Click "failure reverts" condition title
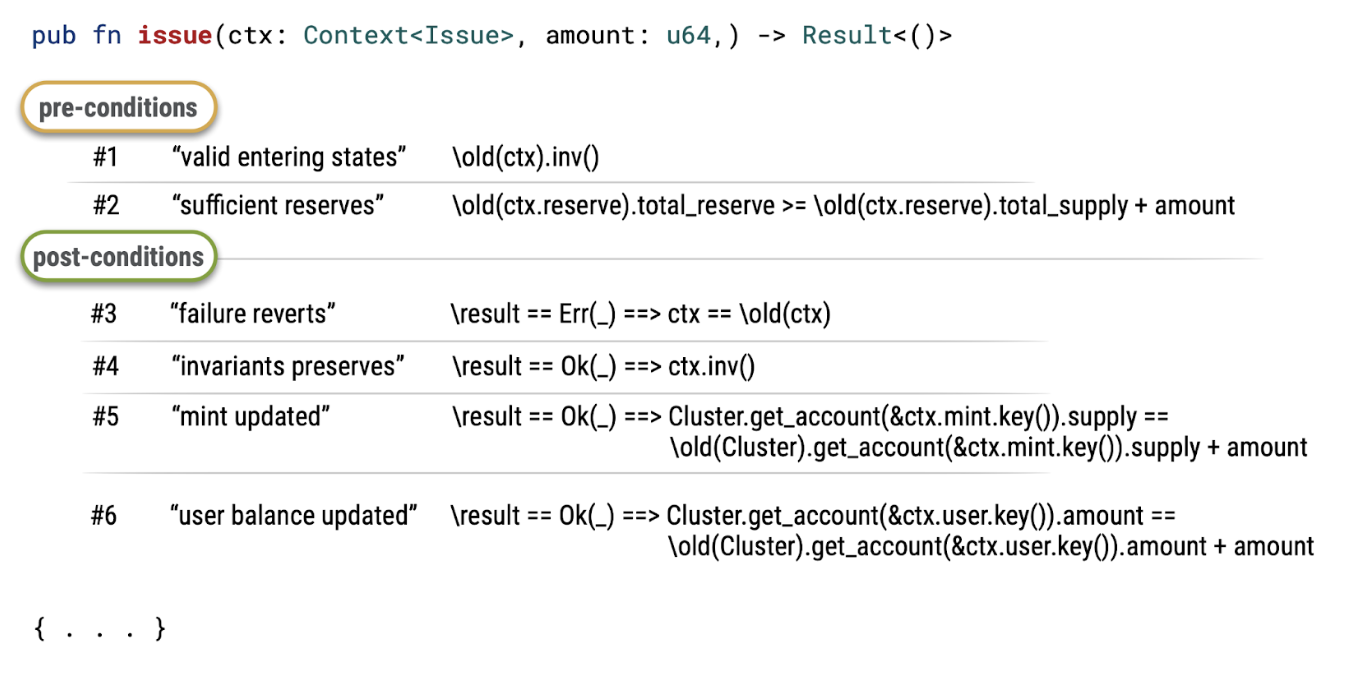The width and height of the screenshot is (1354, 678). pyautogui.click(x=253, y=314)
